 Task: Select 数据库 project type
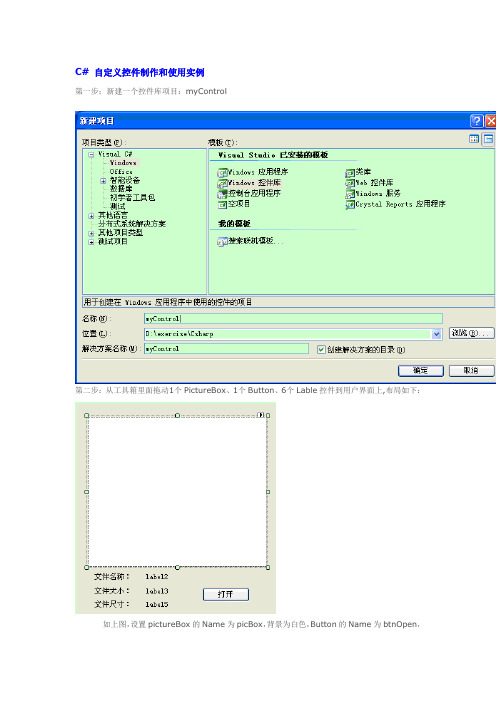[121, 189]
